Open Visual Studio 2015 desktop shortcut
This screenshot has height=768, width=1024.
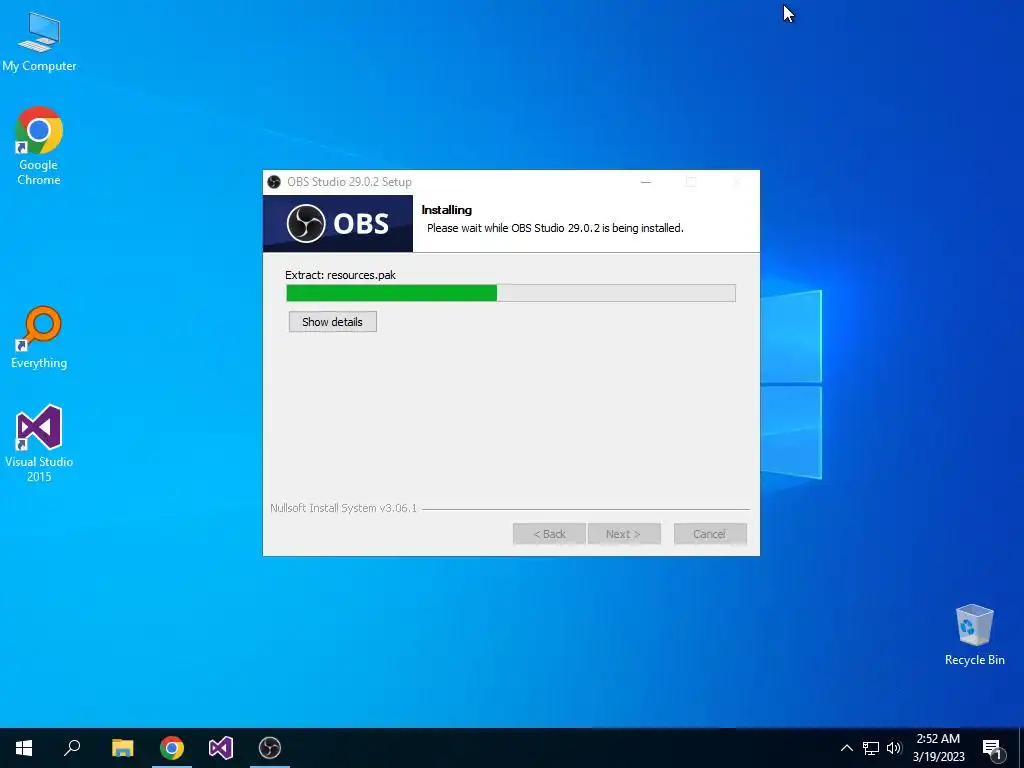point(39,443)
